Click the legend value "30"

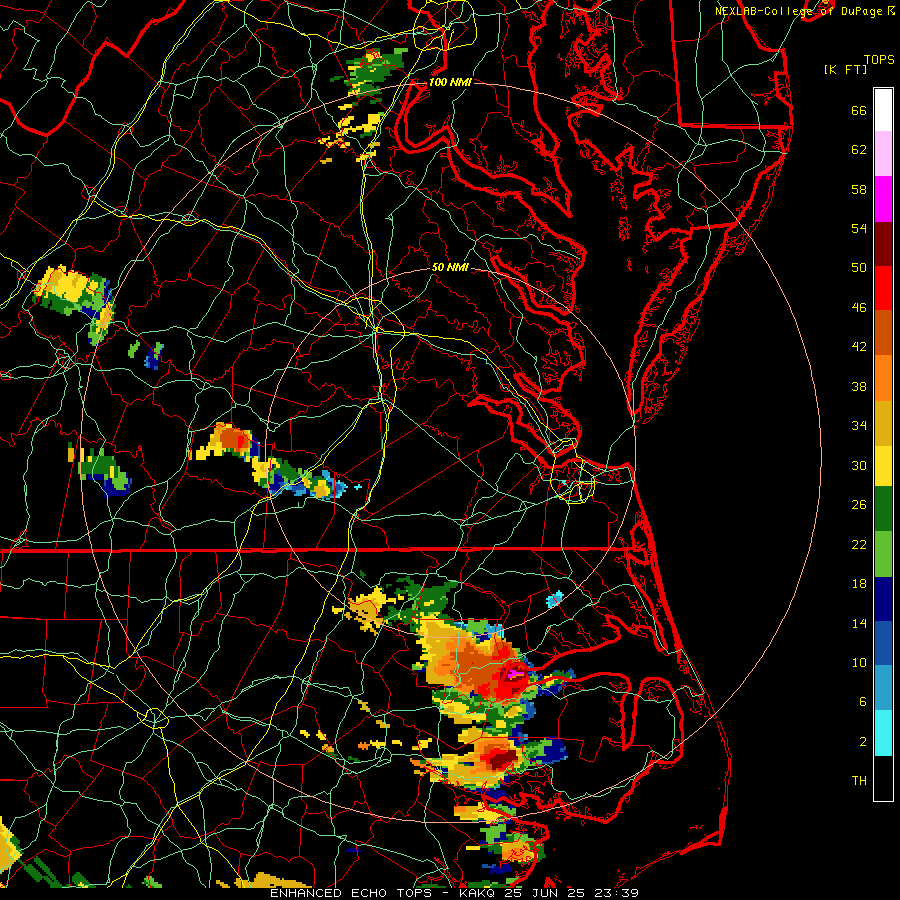click(x=859, y=465)
